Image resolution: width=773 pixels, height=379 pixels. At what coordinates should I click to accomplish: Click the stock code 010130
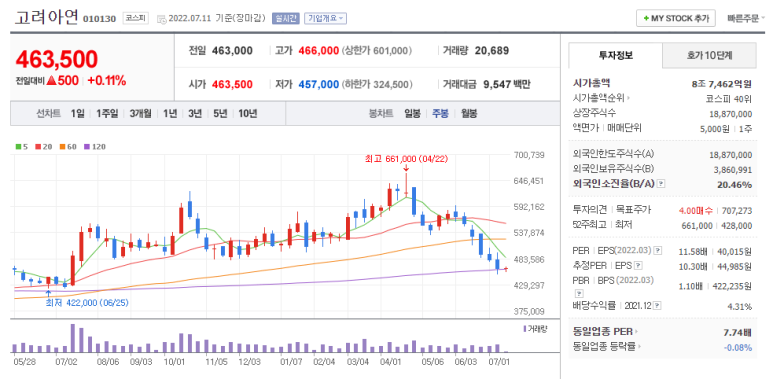coord(100,19)
